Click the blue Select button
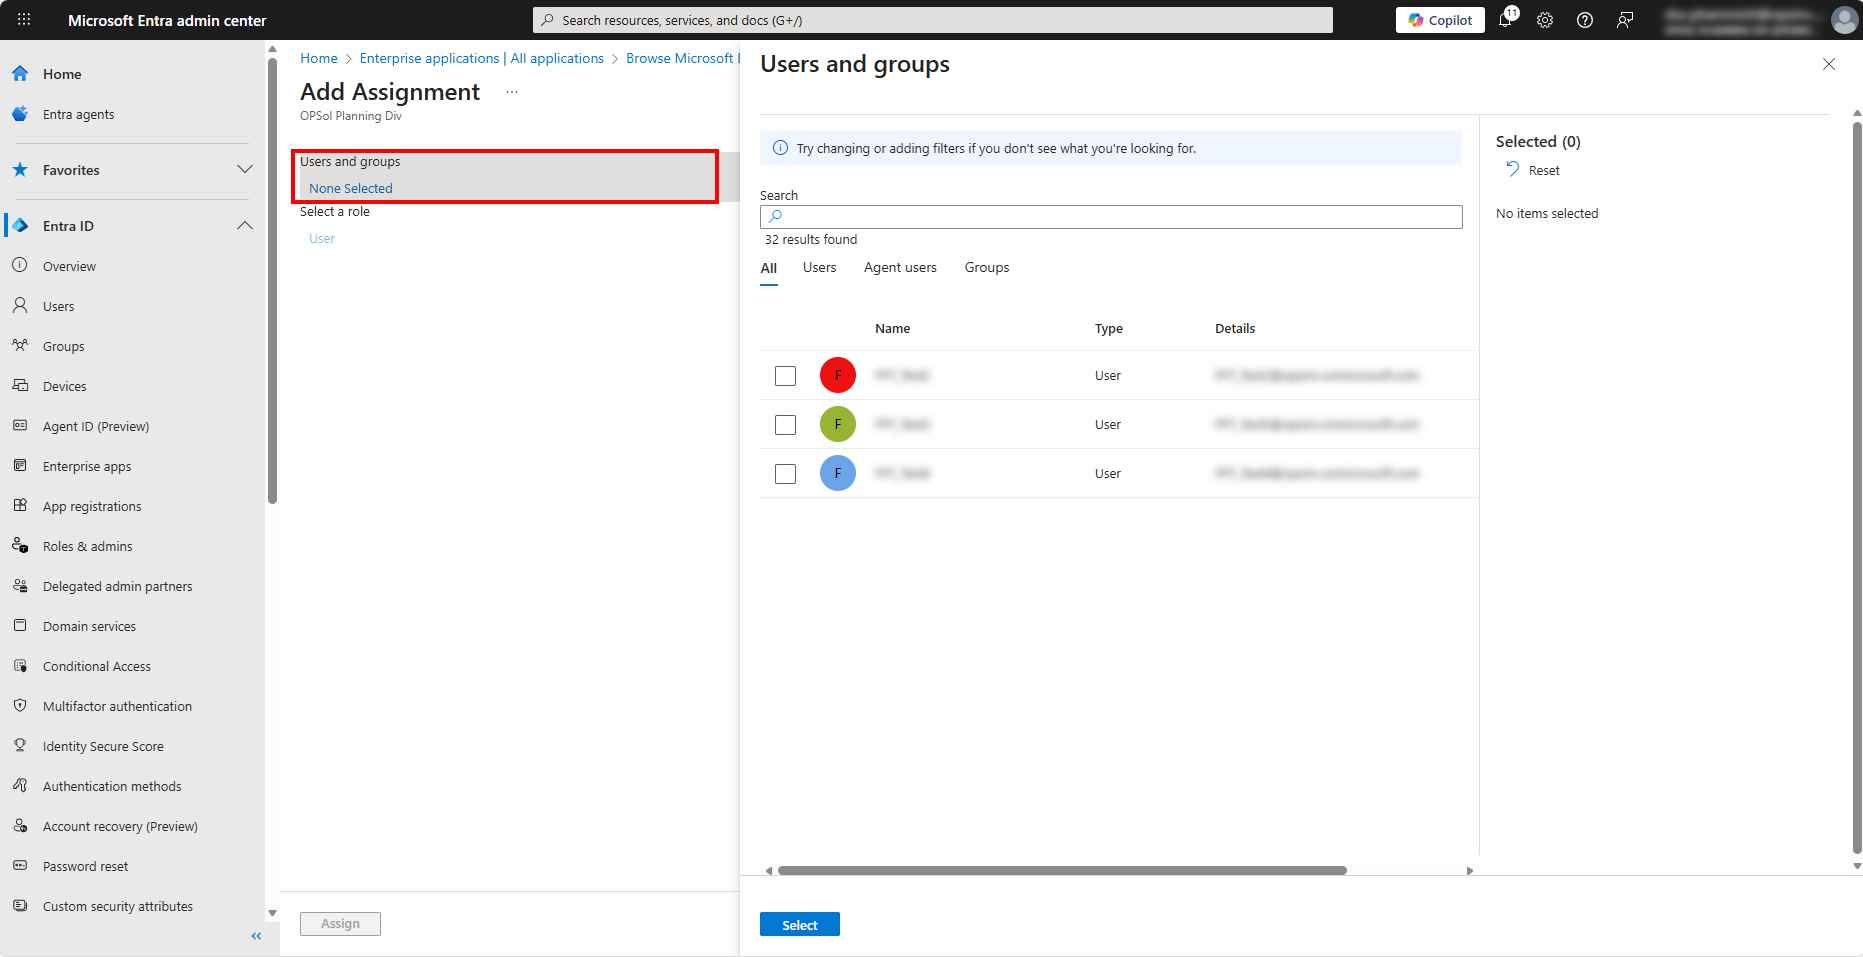Image resolution: width=1863 pixels, height=957 pixels. pyautogui.click(x=799, y=925)
